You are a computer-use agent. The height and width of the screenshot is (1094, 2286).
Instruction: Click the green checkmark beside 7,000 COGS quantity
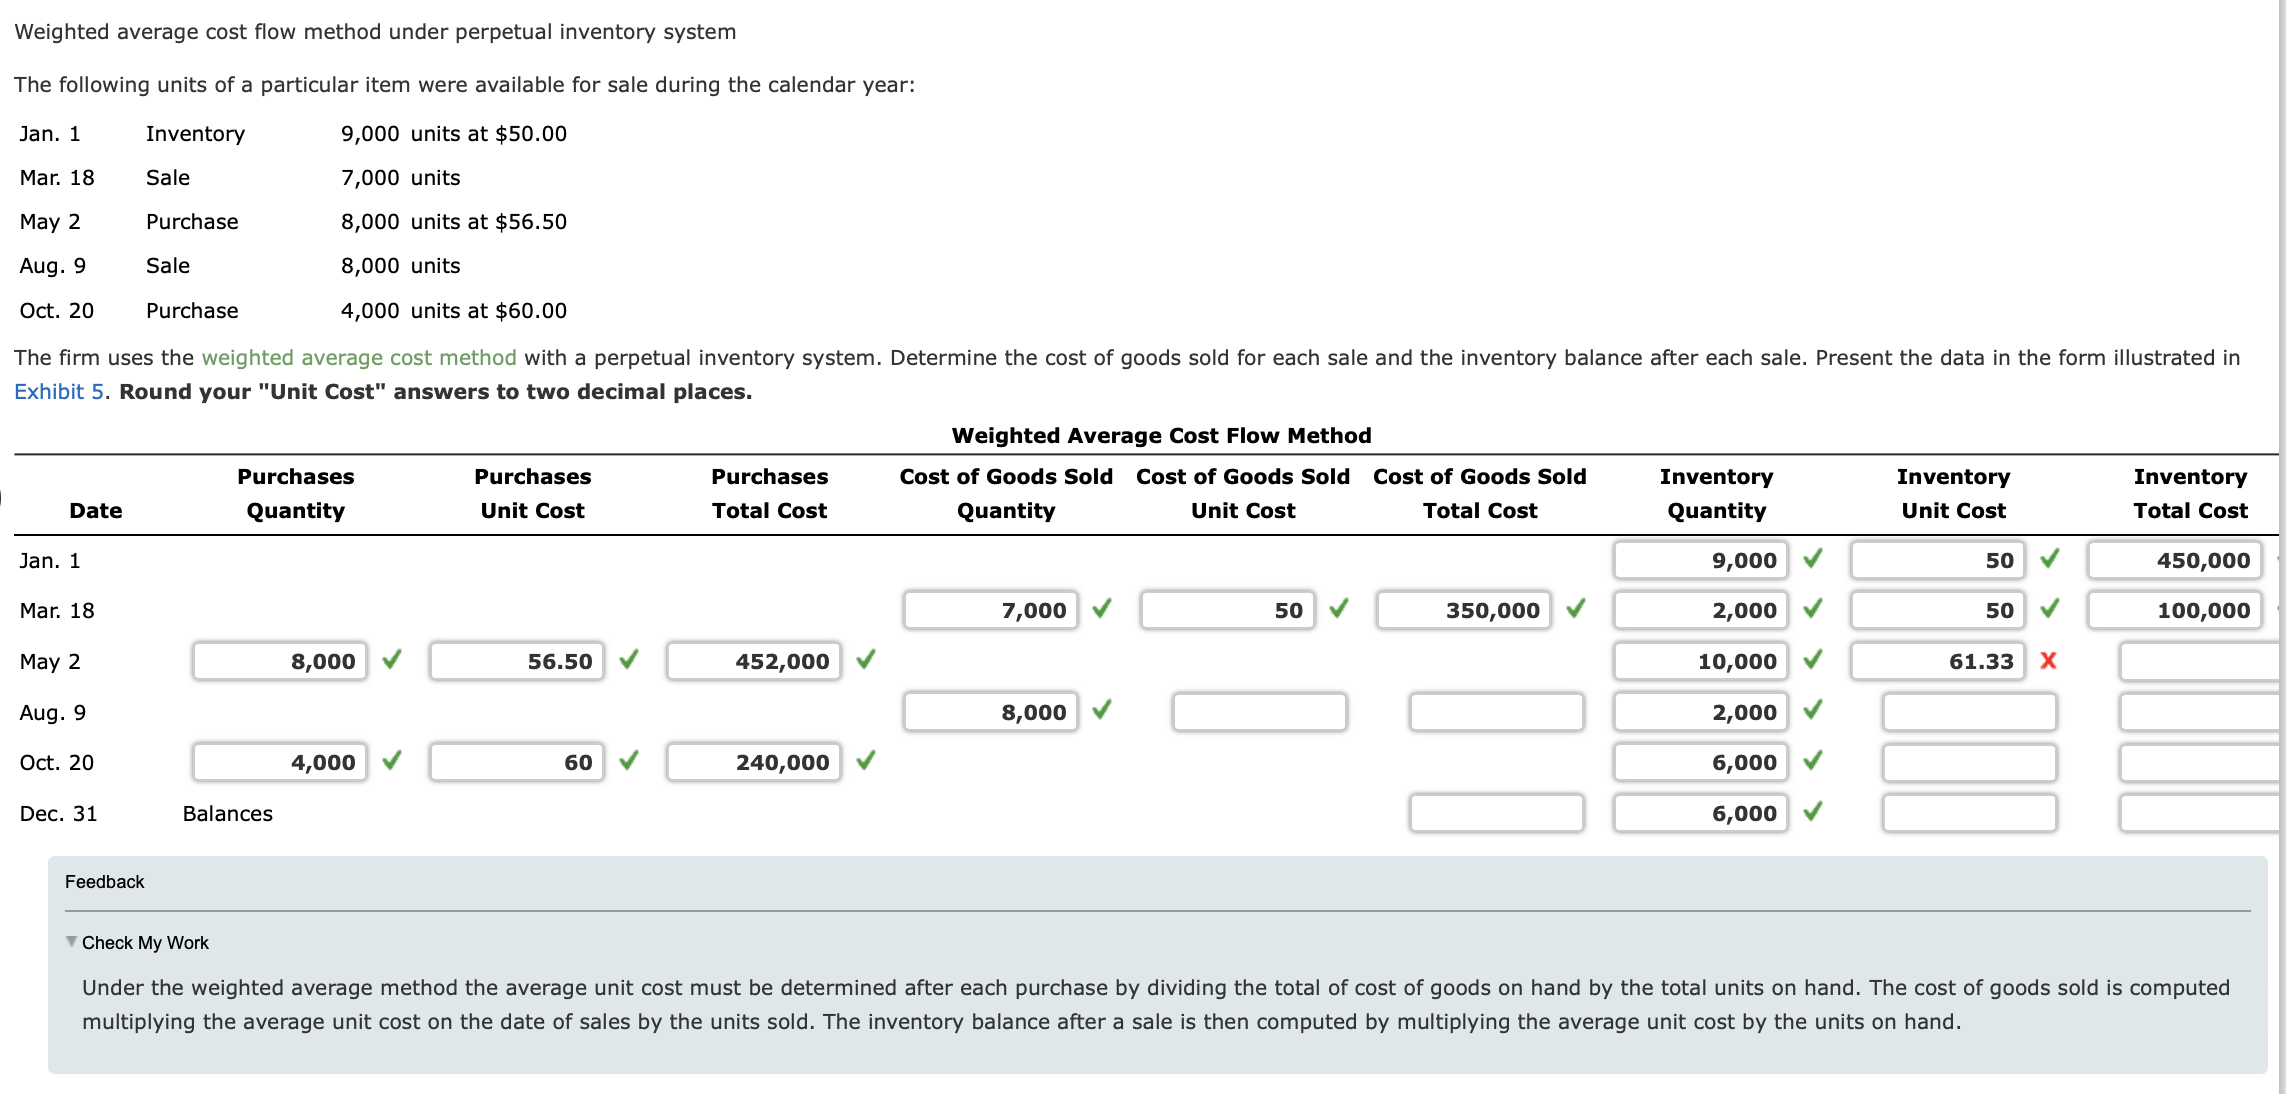click(x=1102, y=608)
